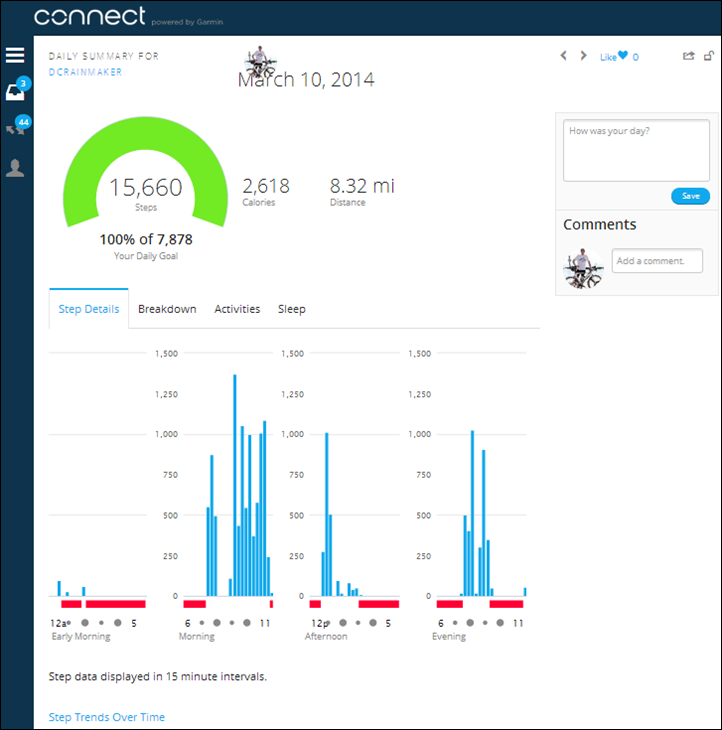The height and width of the screenshot is (730, 722).
Task: Open the user profile sidebar icon
Action: (x=15, y=167)
